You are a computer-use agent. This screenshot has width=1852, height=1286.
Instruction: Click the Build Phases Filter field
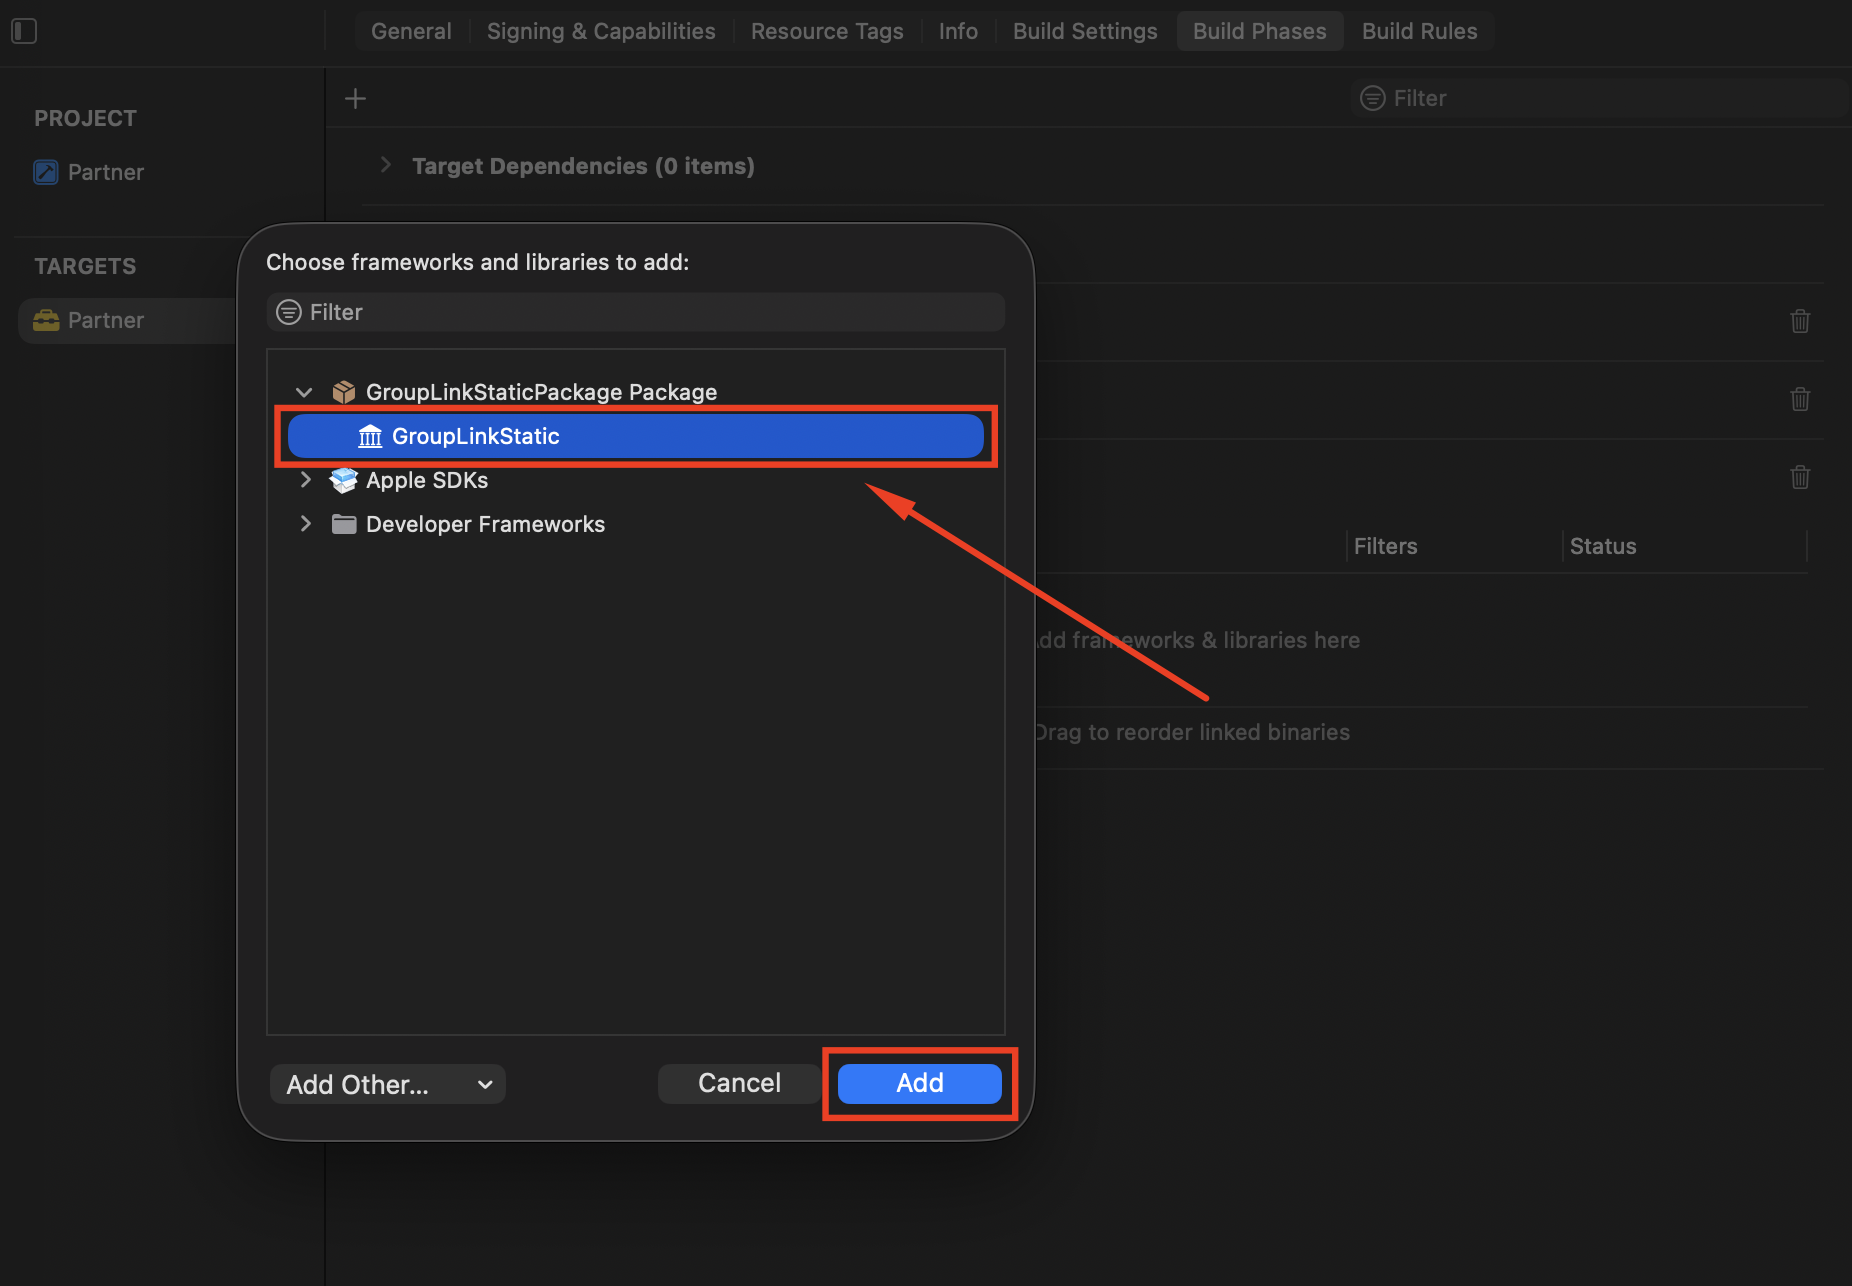1598,98
